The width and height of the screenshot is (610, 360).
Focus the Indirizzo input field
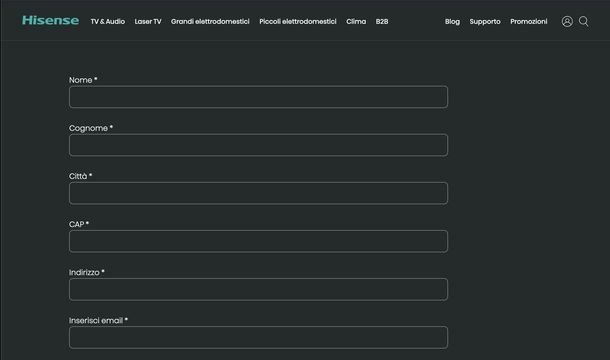(x=258, y=290)
